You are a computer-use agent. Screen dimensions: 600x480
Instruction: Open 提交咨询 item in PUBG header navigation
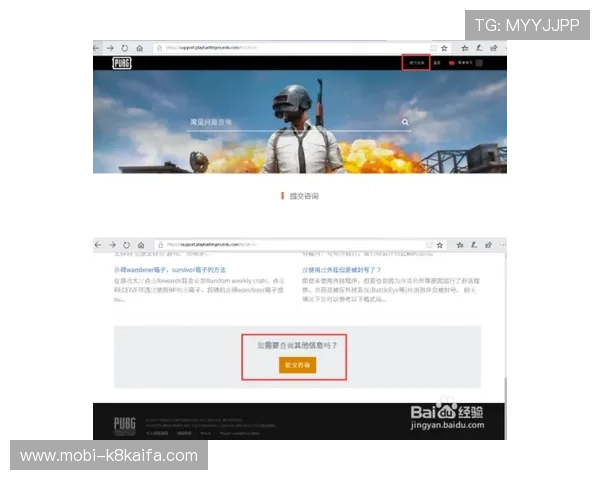click(x=416, y=62)
